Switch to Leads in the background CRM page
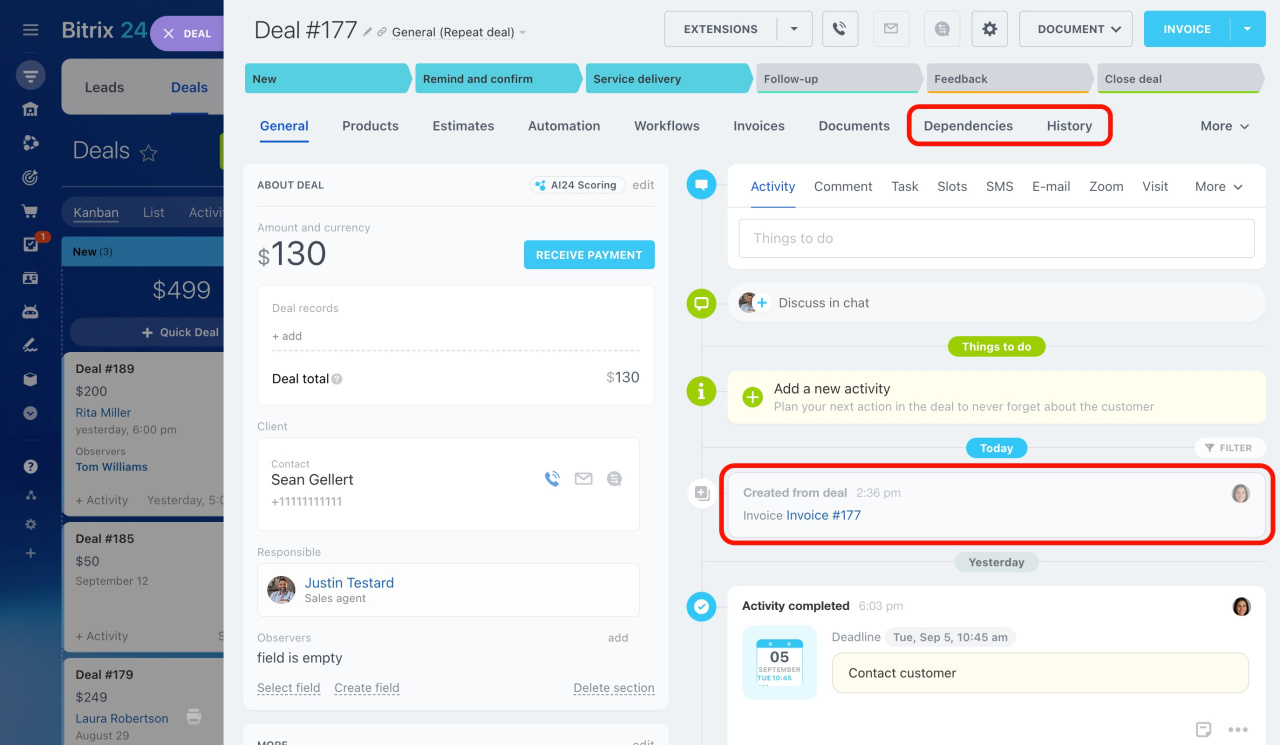The height and width of the screenshot is (745, 1280). click(x=104, y=87)
